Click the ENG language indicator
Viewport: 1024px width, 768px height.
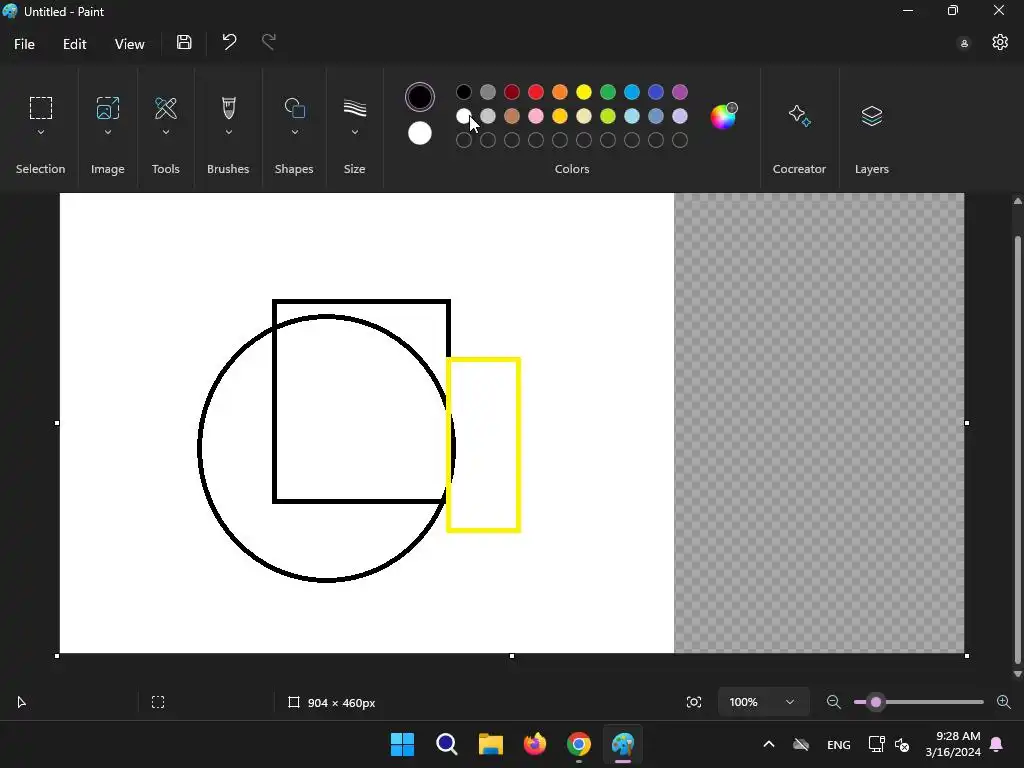[839, 744]
